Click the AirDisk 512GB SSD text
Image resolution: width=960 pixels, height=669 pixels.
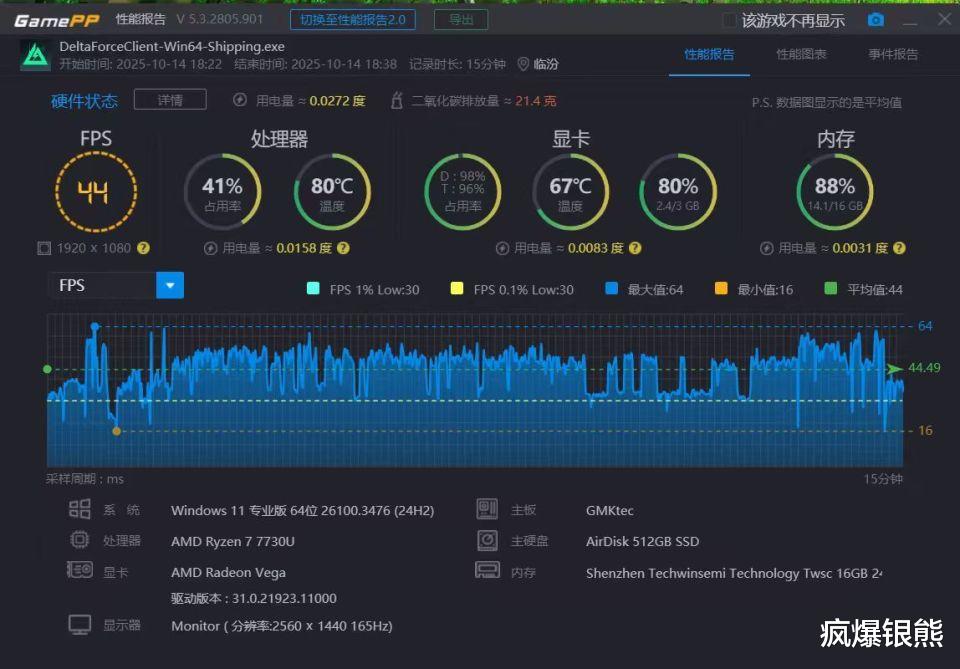(x=642, y=541)
